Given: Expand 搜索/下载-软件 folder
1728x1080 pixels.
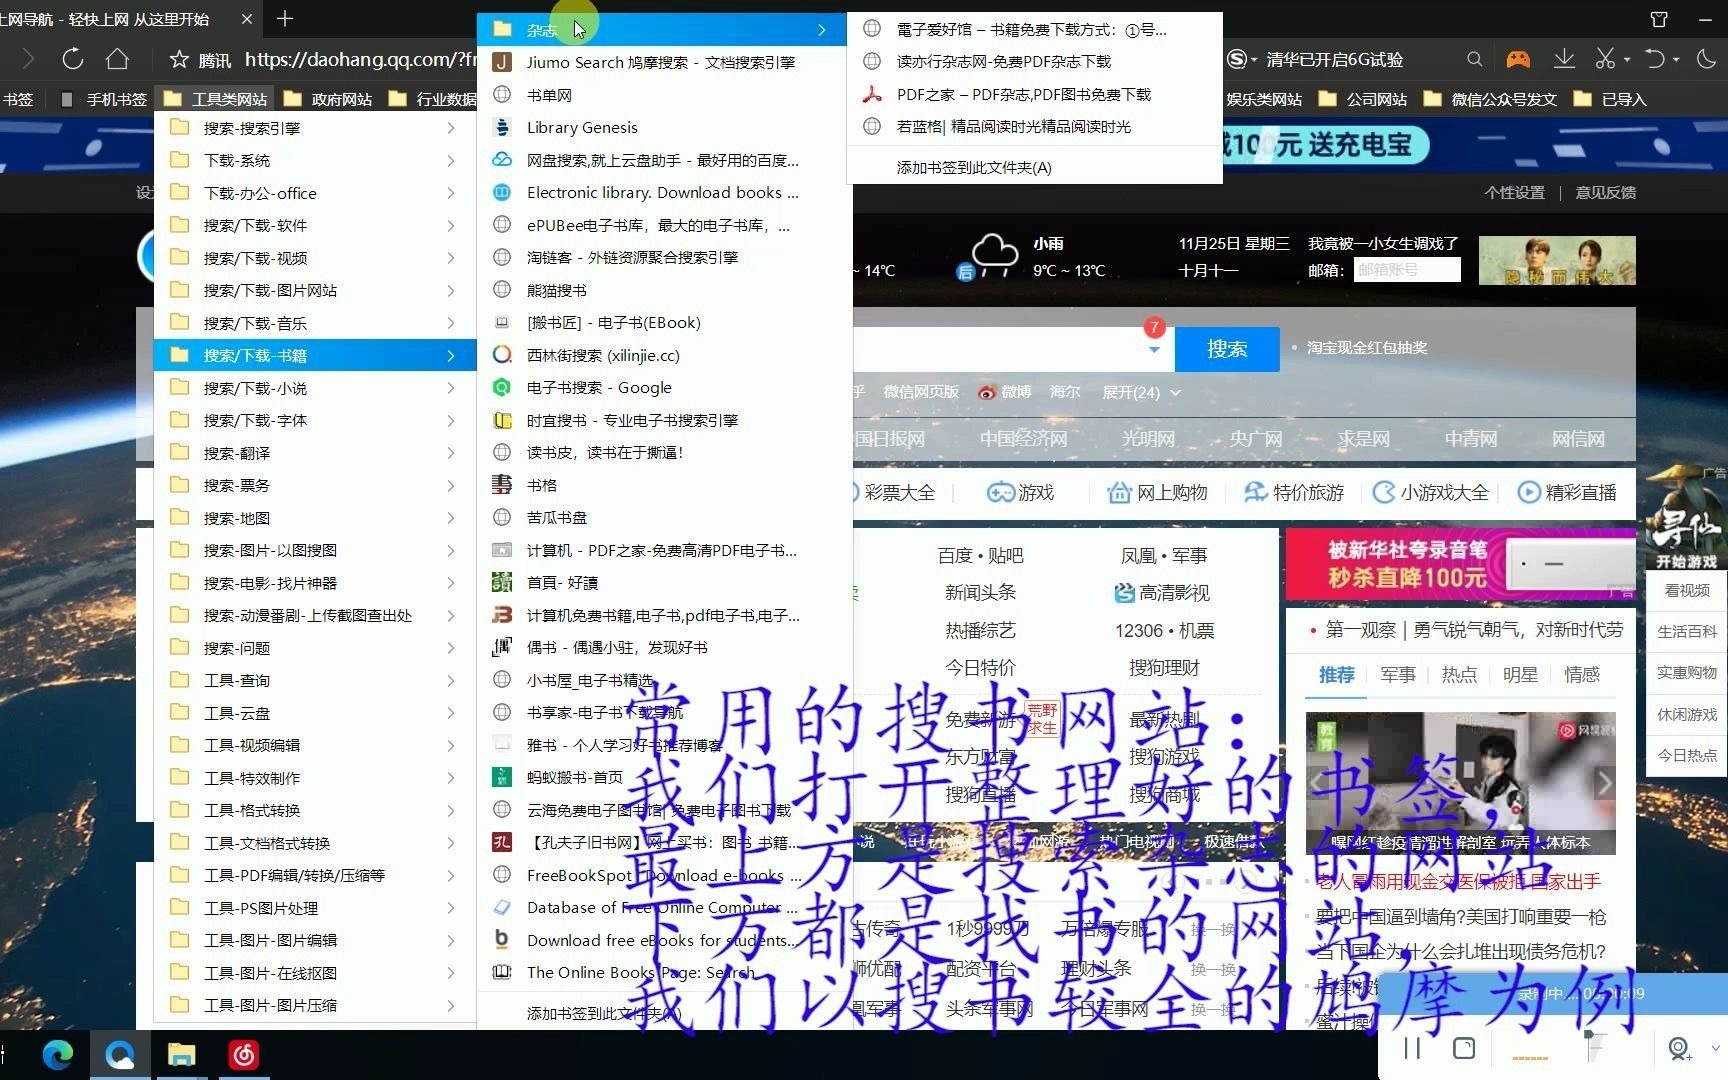Looking at the screenshot, I should (314, 225).
